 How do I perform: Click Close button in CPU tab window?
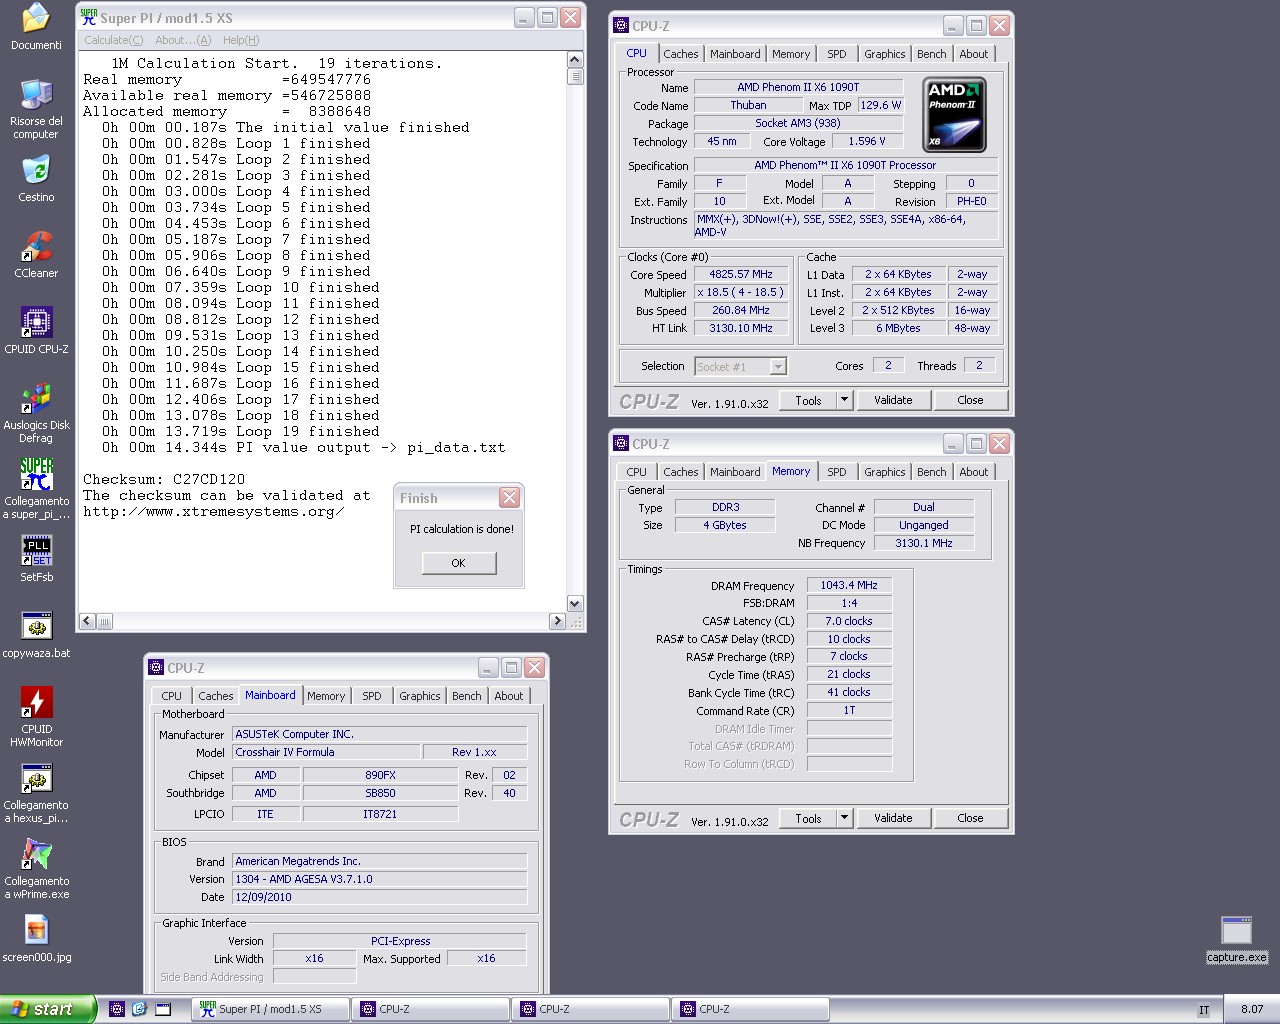970,400
